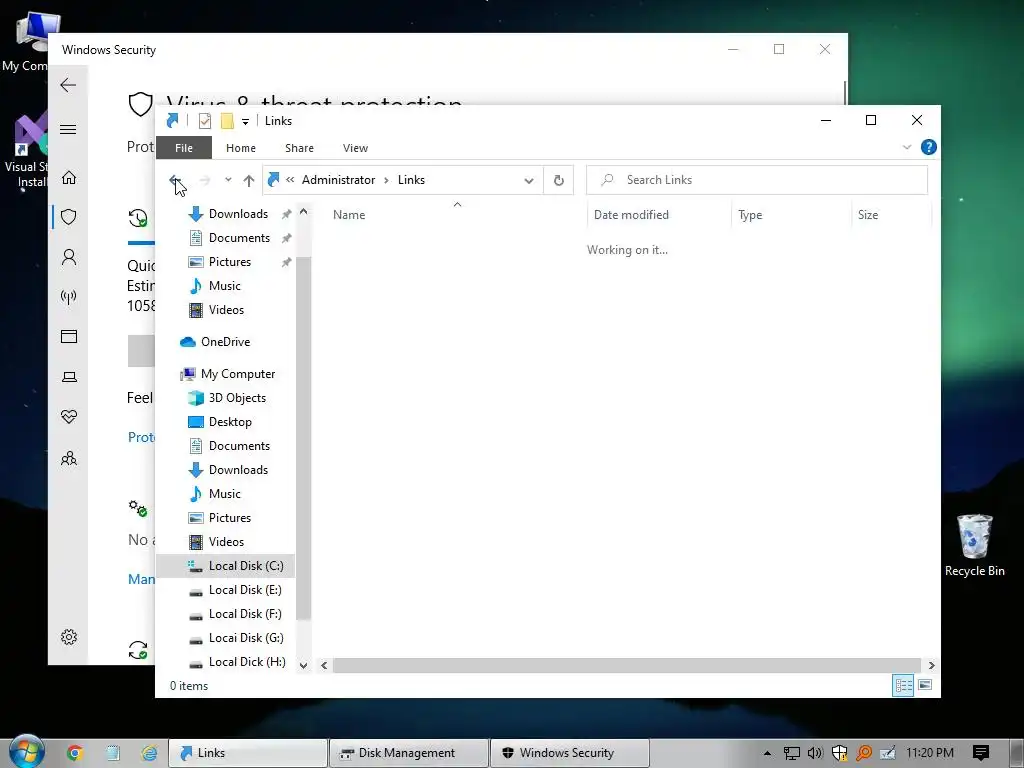Launch Internet Explorer from taskbar
The width and height of the screenshot is (1024, 768).
pos(150,753)
